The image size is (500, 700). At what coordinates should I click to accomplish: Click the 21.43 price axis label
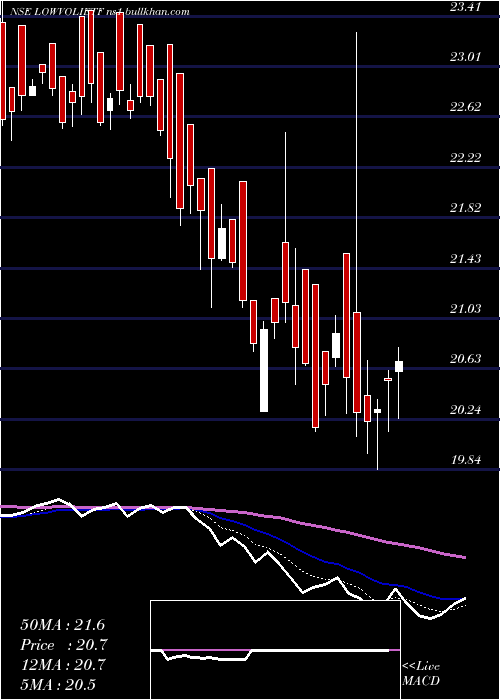click(x=465, y=258)
